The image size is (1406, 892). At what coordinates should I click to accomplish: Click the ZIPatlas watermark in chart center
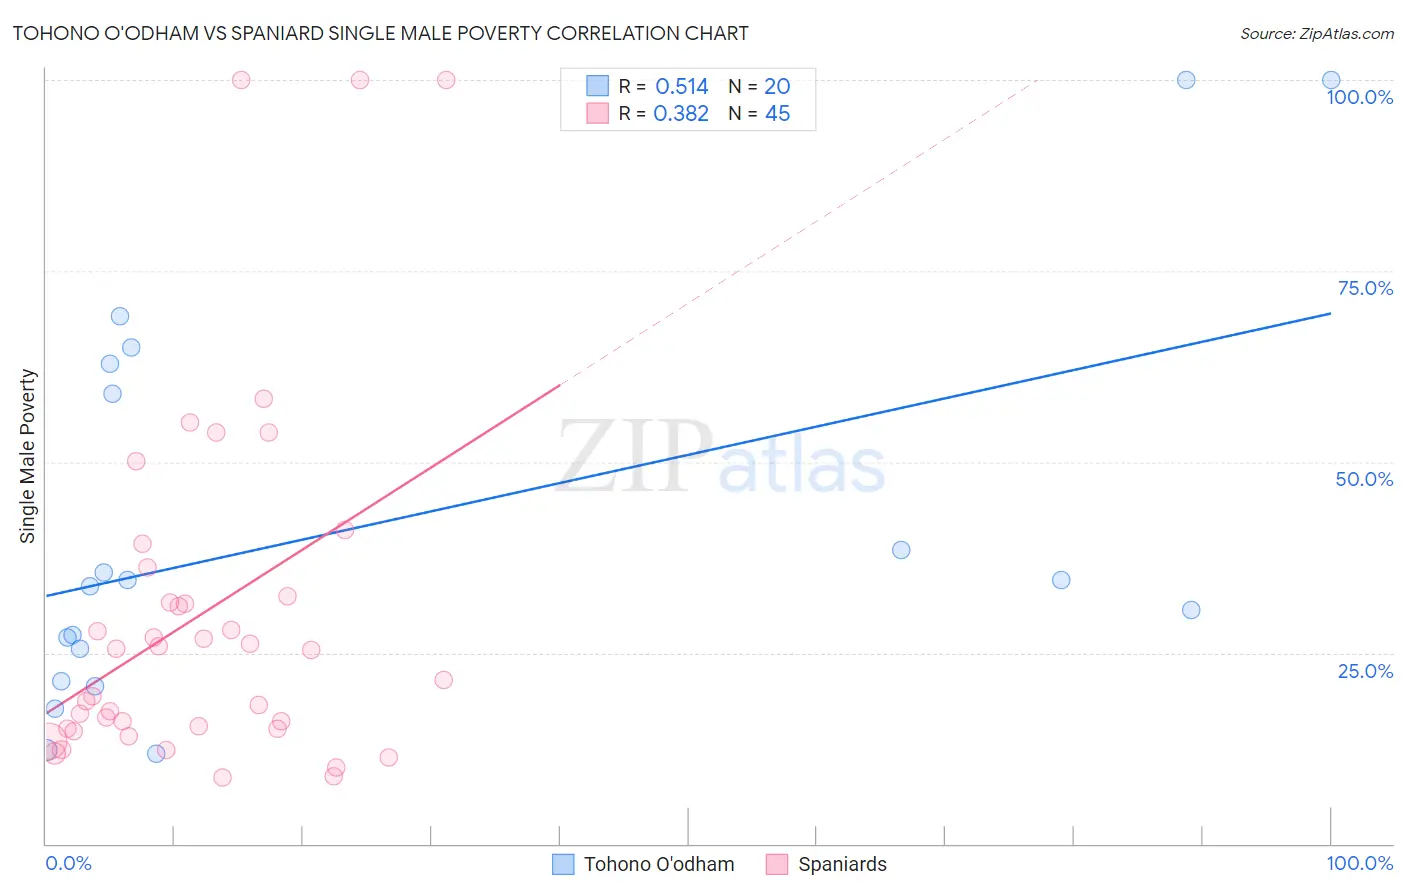pyautogui.click(x=721, y=456)
